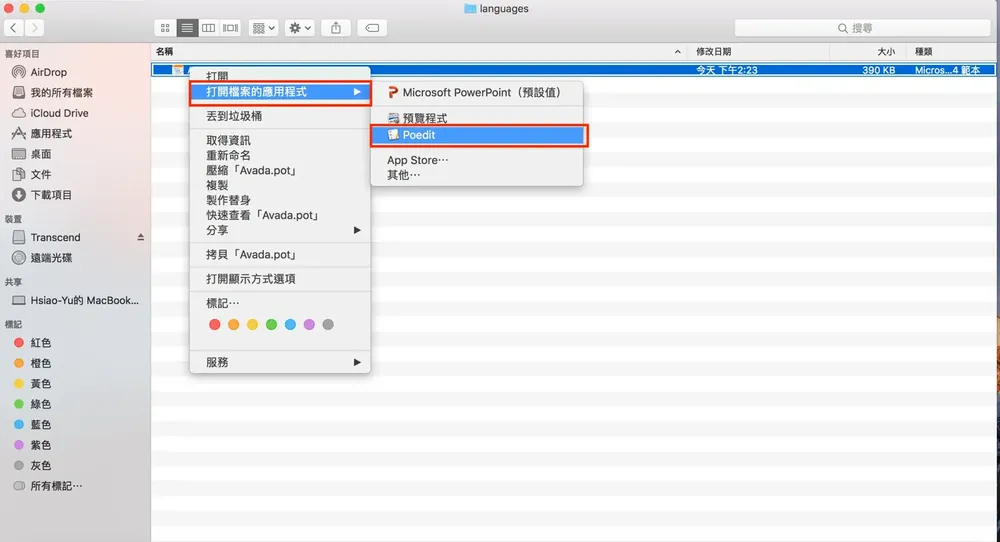
Task: Click the share icon in toolbar
Action: pos(336,28)
